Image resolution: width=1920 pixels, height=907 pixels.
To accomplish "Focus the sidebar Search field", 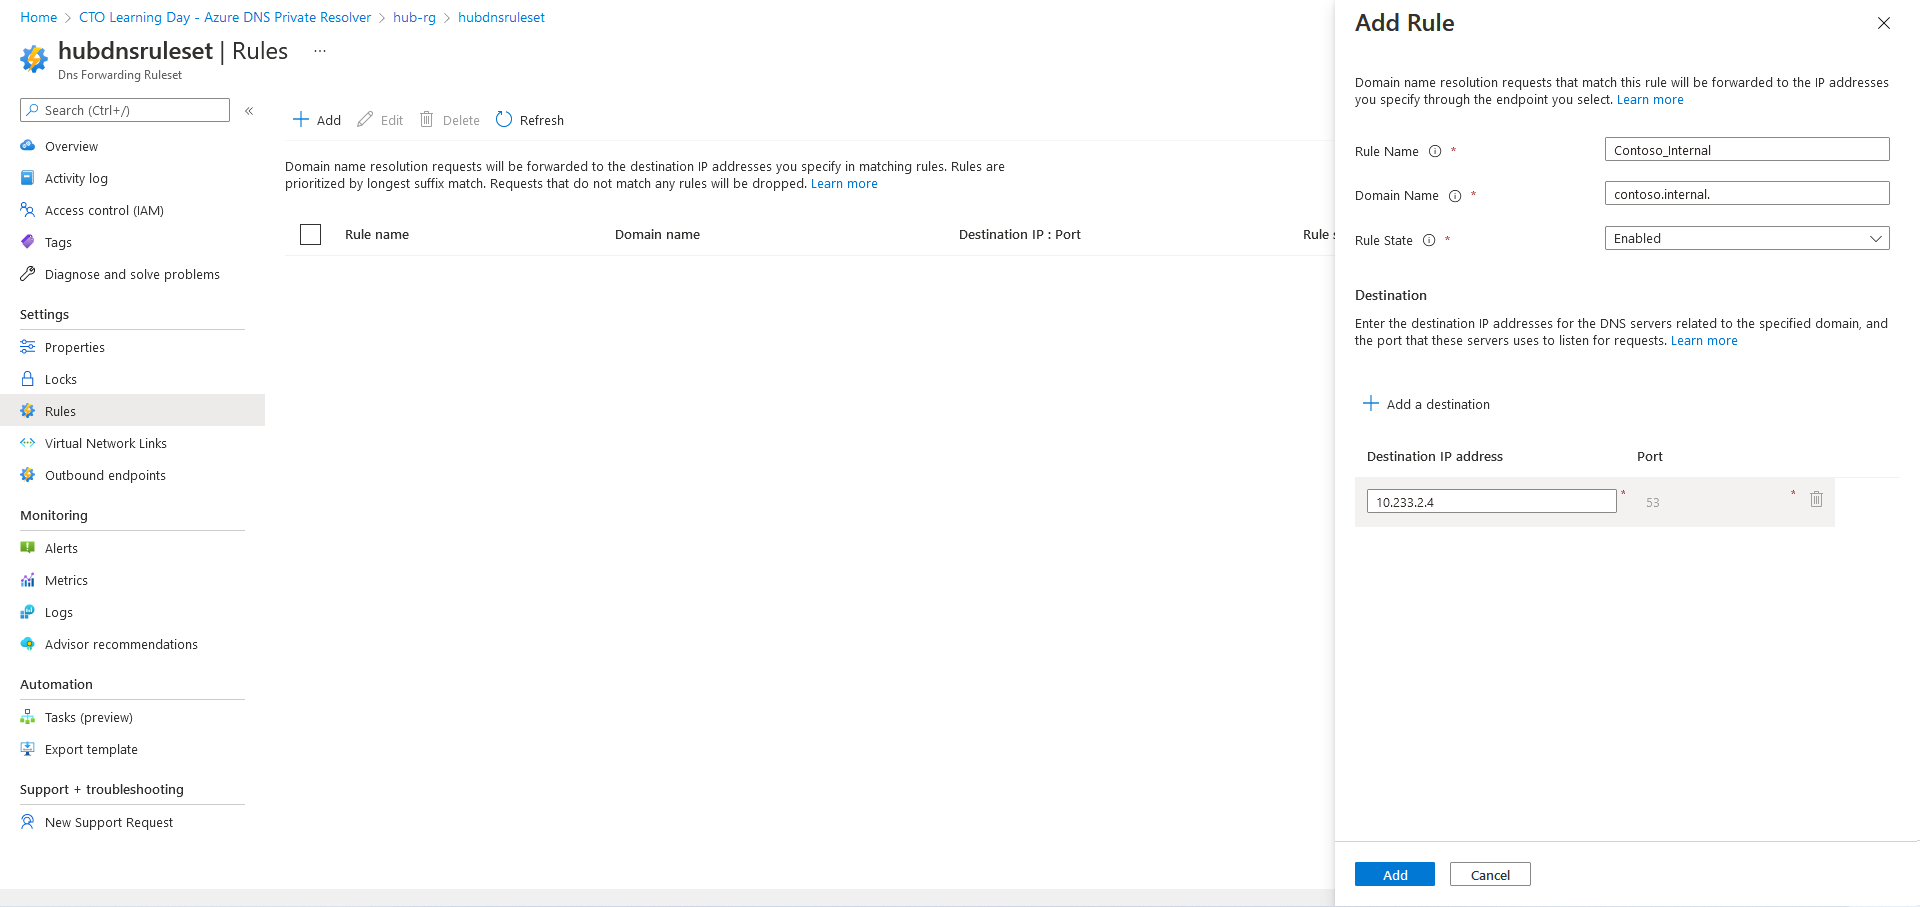I will 125,110.
